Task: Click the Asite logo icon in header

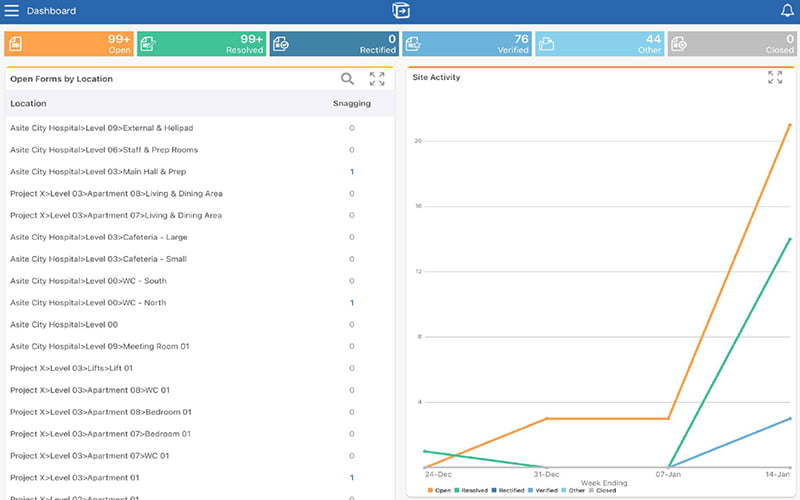Action: [x=401, y=11]
